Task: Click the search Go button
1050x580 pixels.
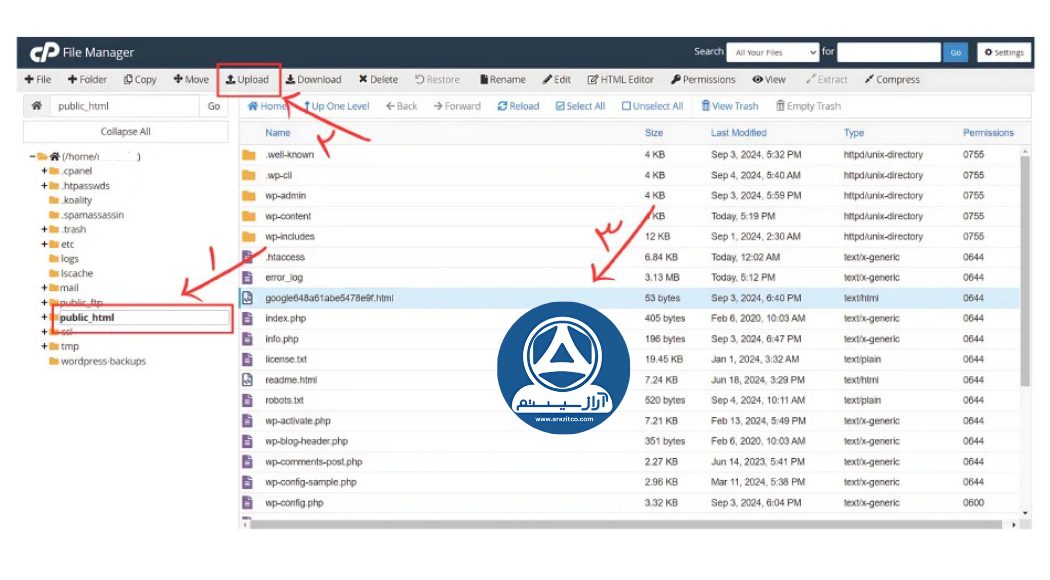Action: coord(956,52)
